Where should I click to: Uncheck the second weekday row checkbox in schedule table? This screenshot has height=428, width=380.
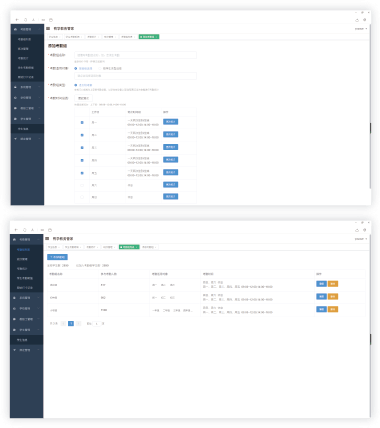click(82, 135)
